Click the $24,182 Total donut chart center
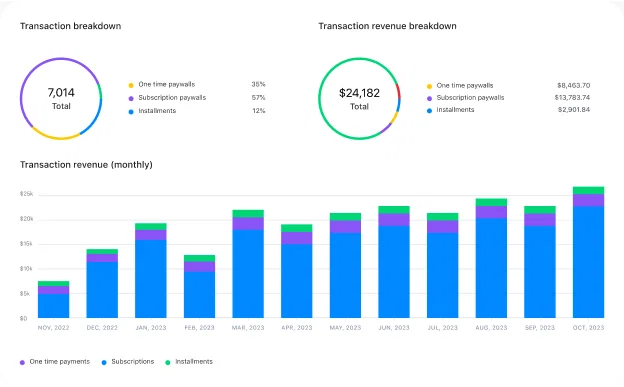624x387 pixels. click(359, 98)
